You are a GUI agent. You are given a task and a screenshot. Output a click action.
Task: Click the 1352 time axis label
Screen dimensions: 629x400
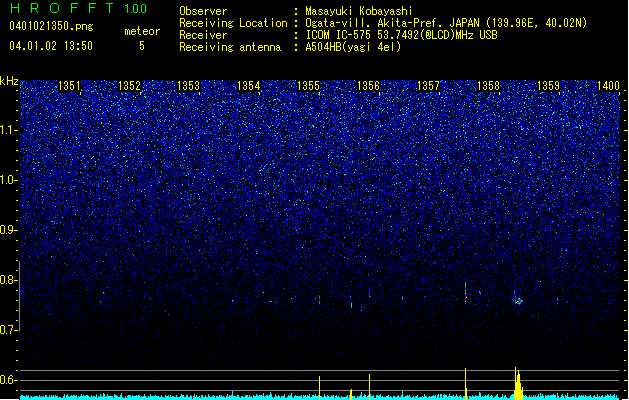(x=130, y=86)
